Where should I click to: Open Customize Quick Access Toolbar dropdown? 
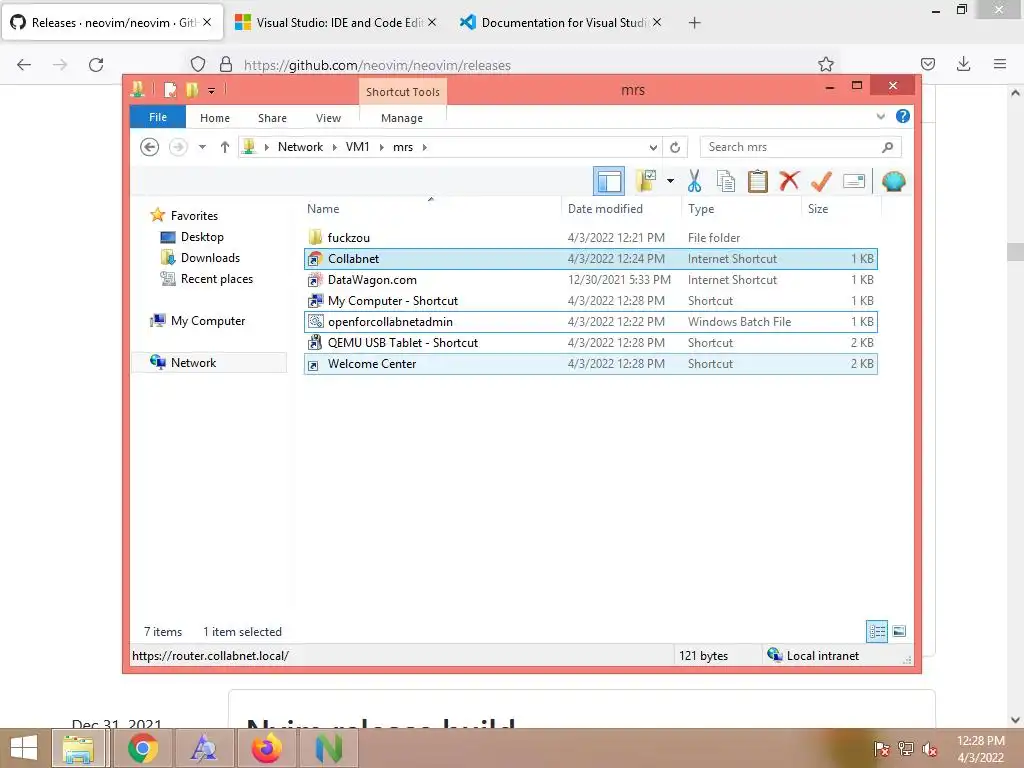pos(212,90)
